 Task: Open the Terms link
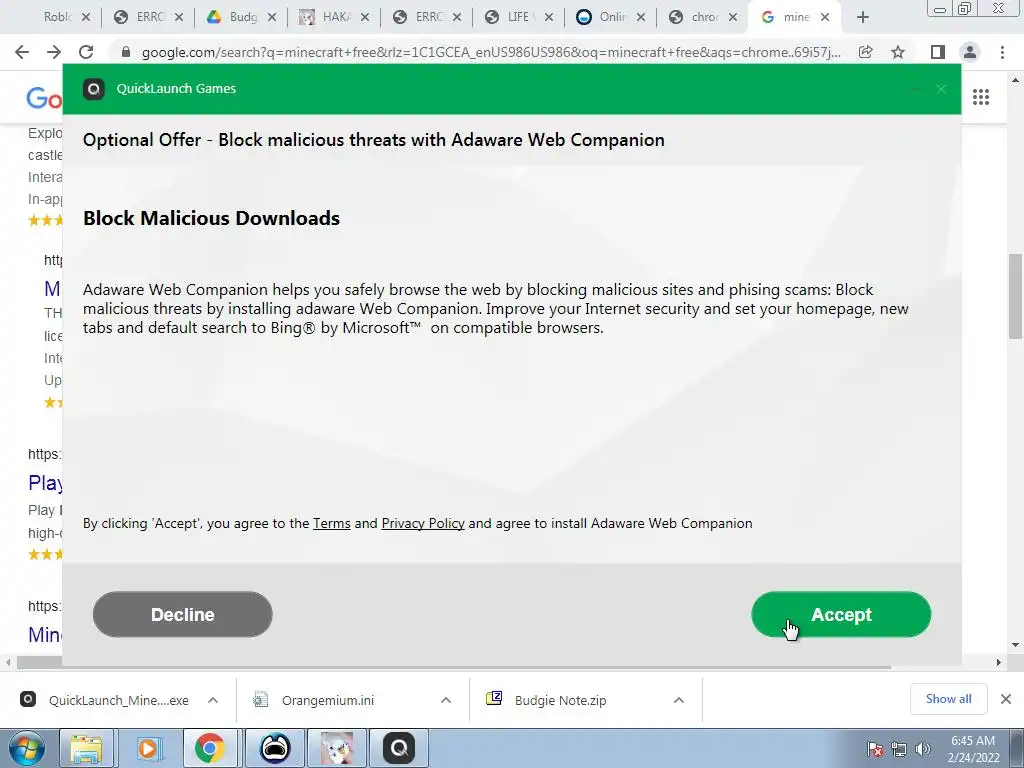[332, 523]
